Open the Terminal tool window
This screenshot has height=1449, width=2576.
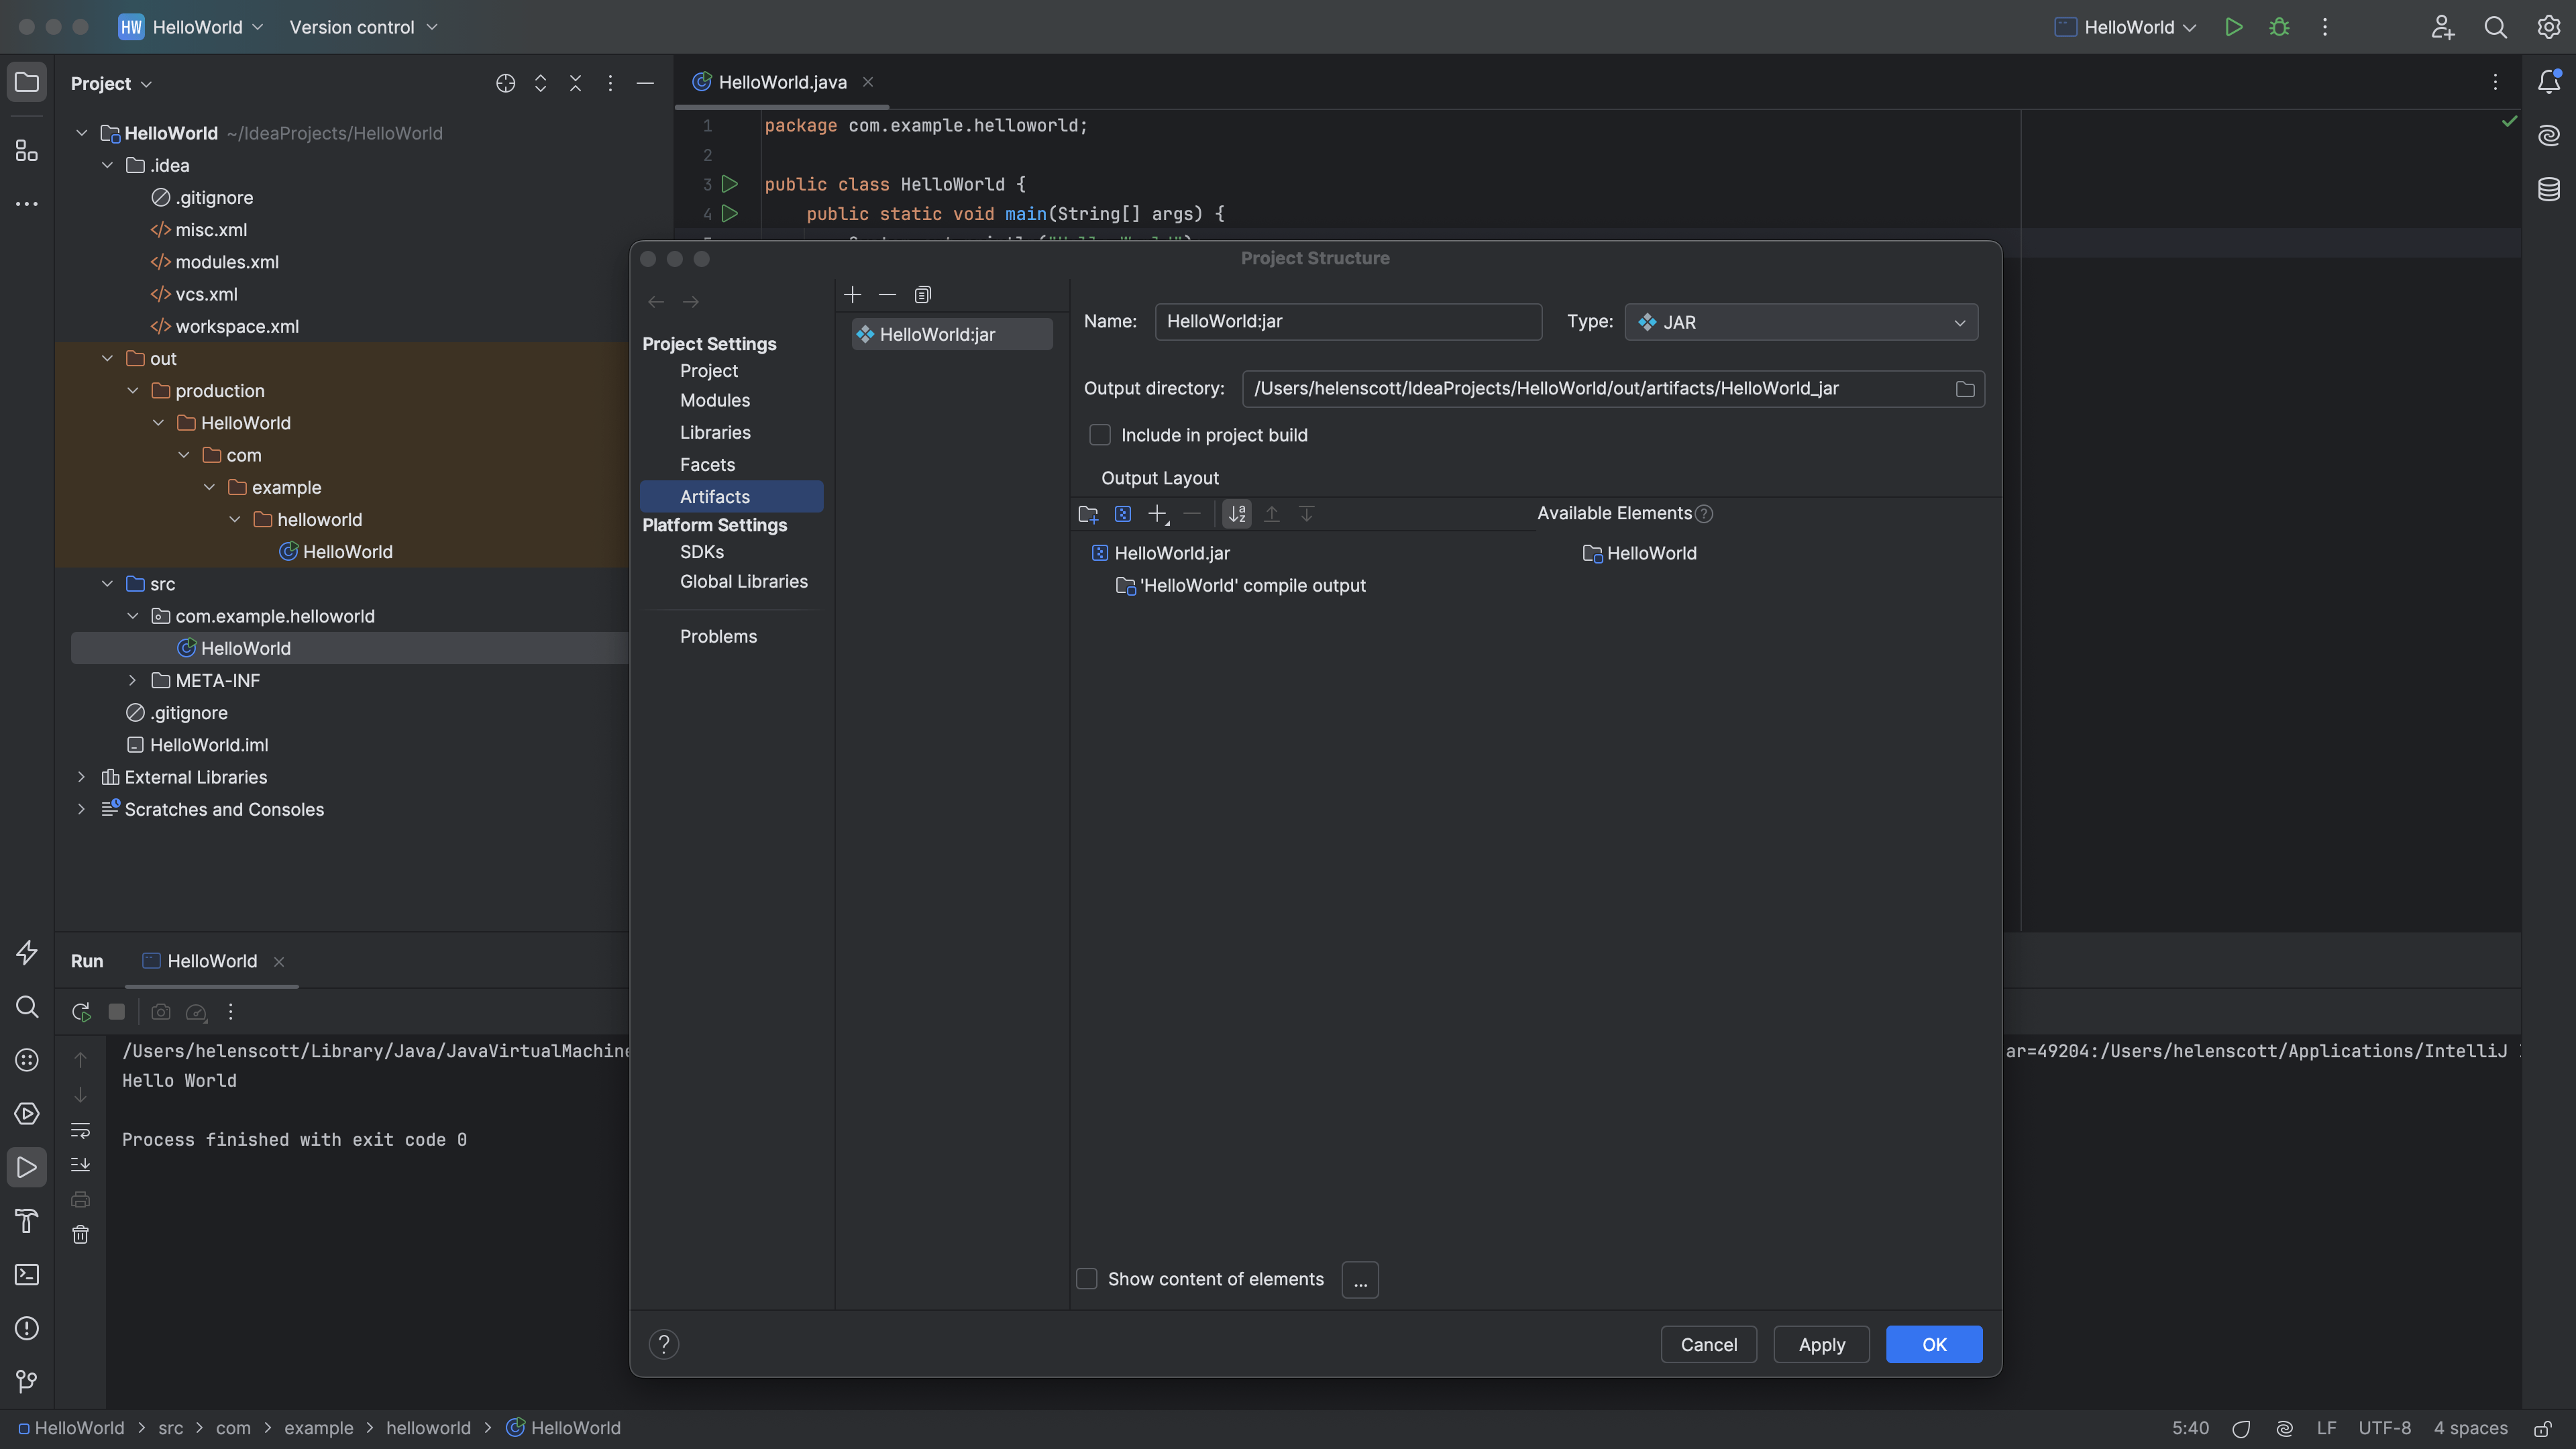pyautogui.click(x=27, y=1275)
